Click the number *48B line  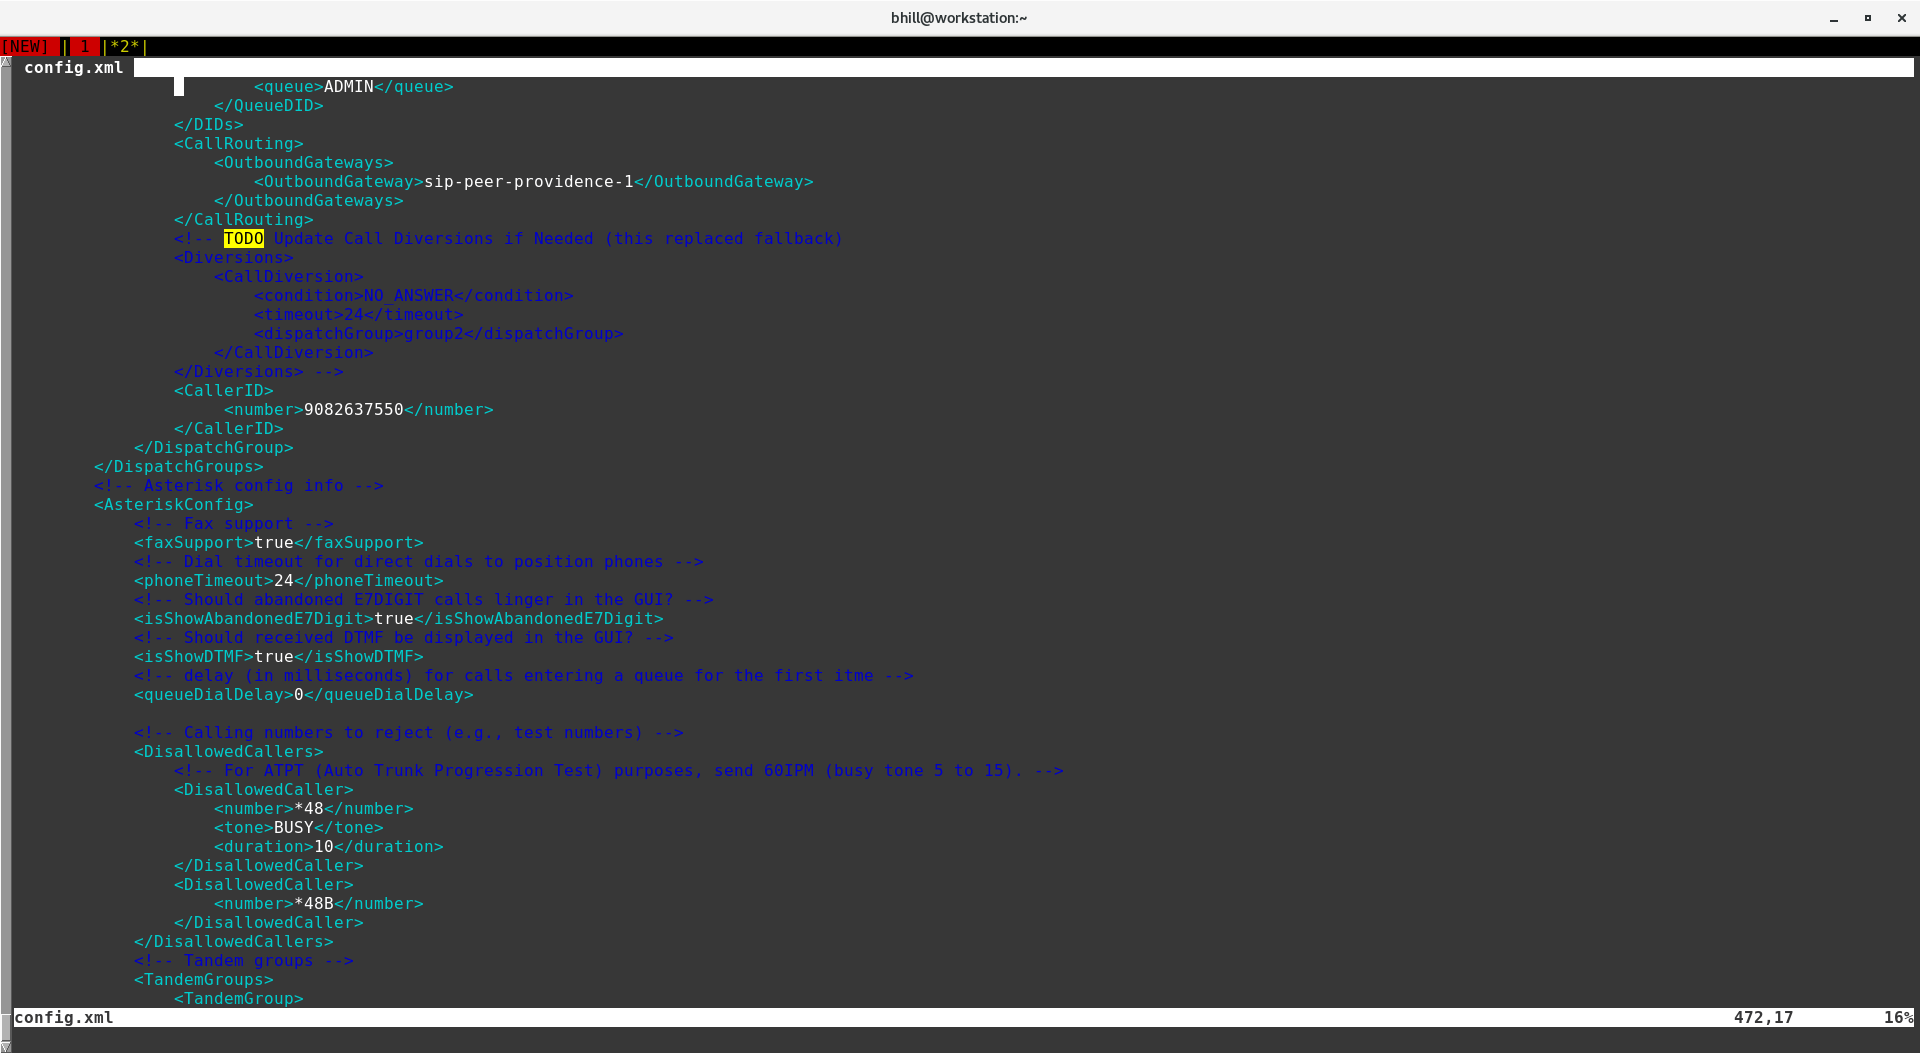tap(319, 903)
